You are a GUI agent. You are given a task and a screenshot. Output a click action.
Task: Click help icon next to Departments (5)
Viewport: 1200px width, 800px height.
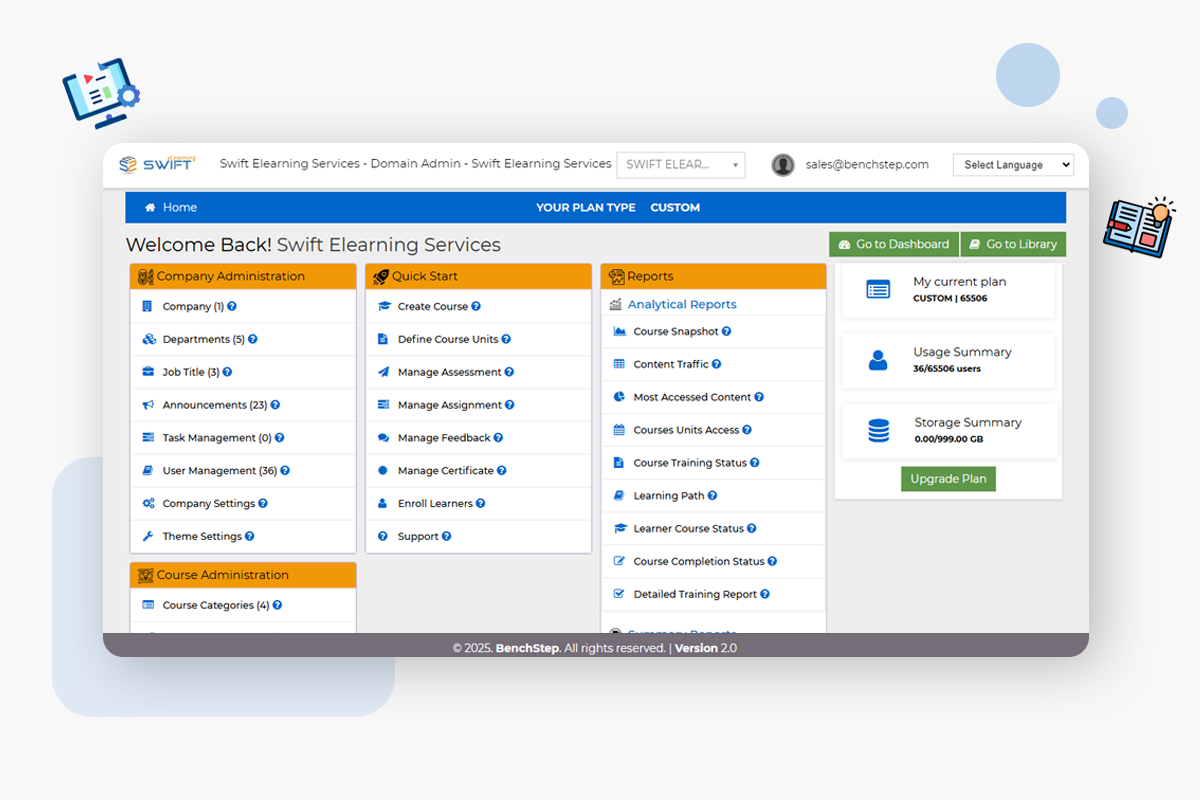(253, 340)
